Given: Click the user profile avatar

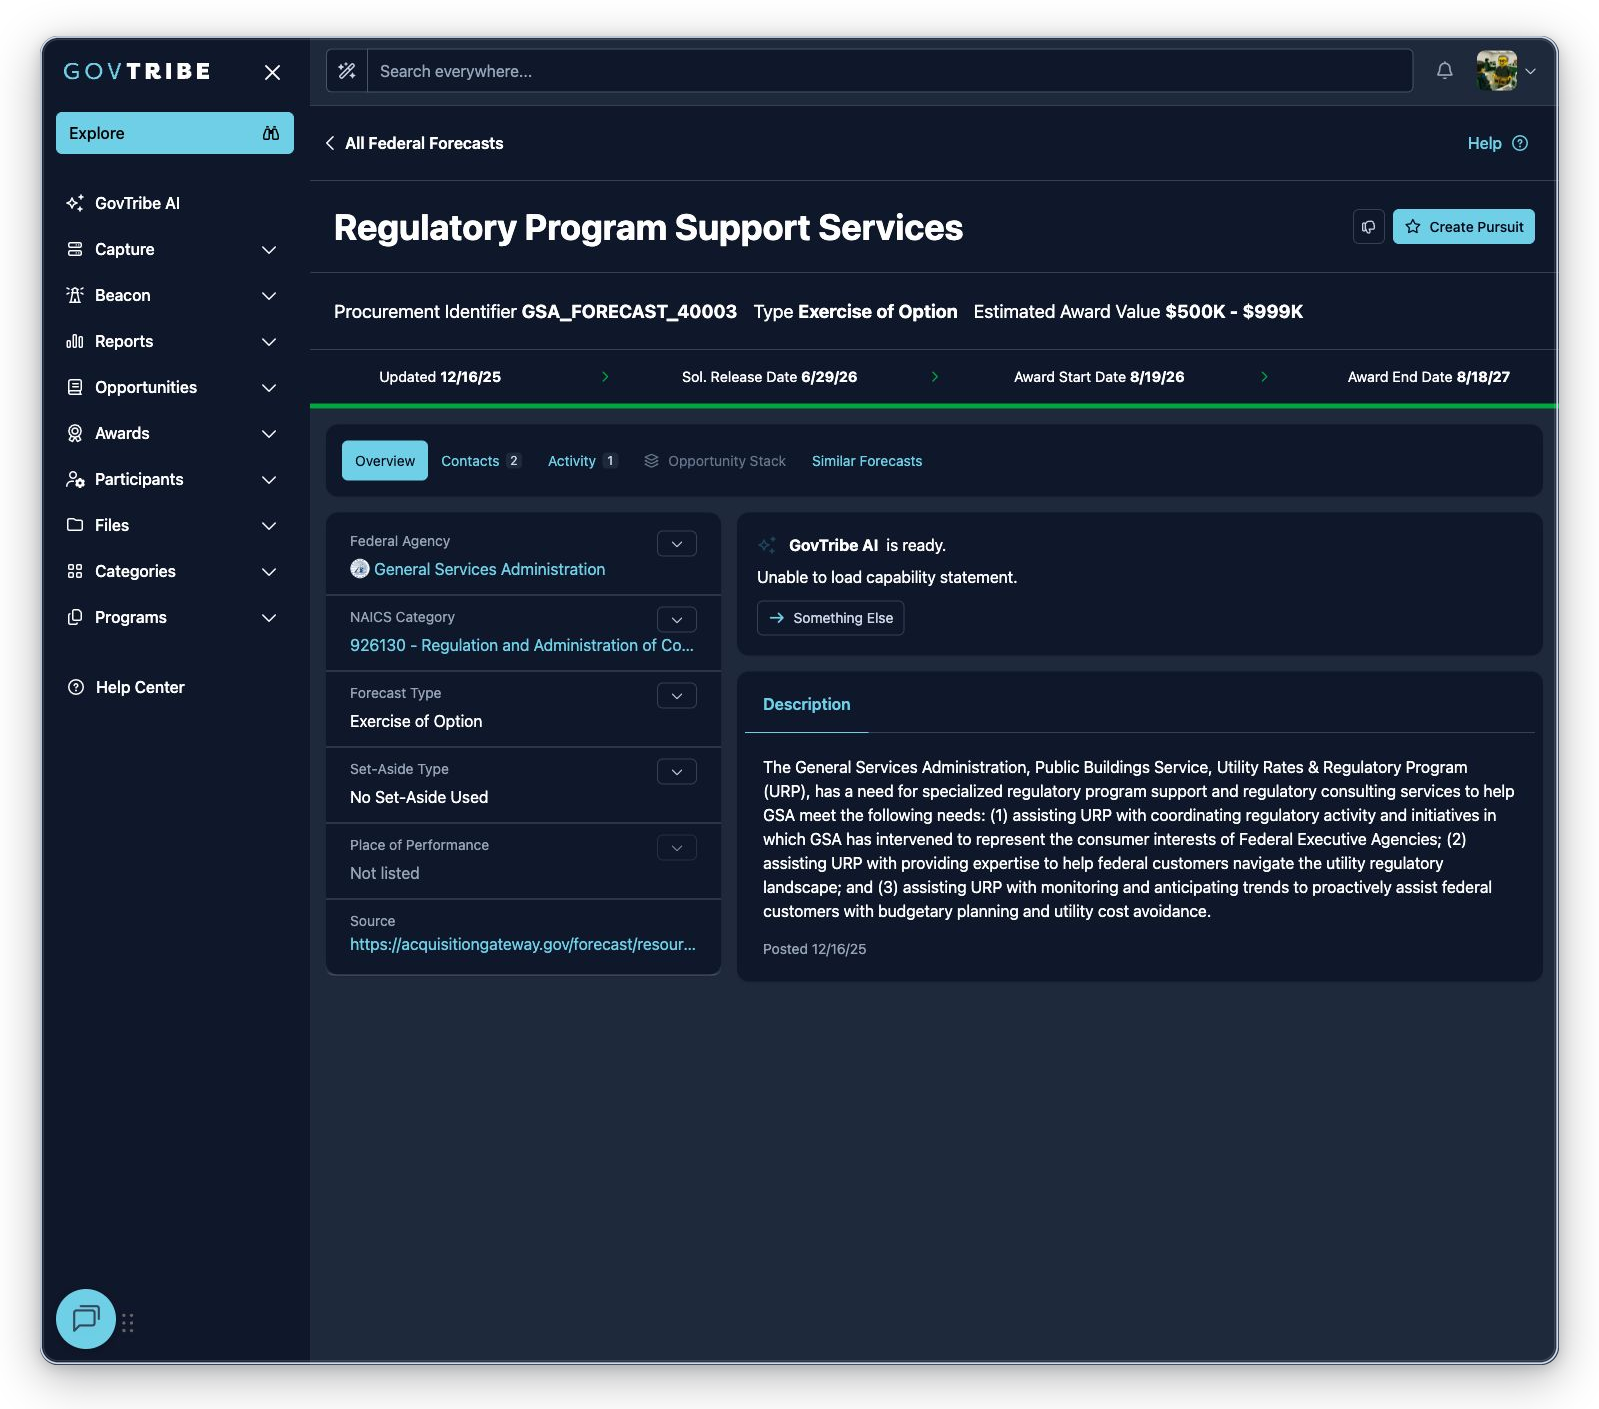Looking at the screenshot, I should click(x=1496, y=71).
